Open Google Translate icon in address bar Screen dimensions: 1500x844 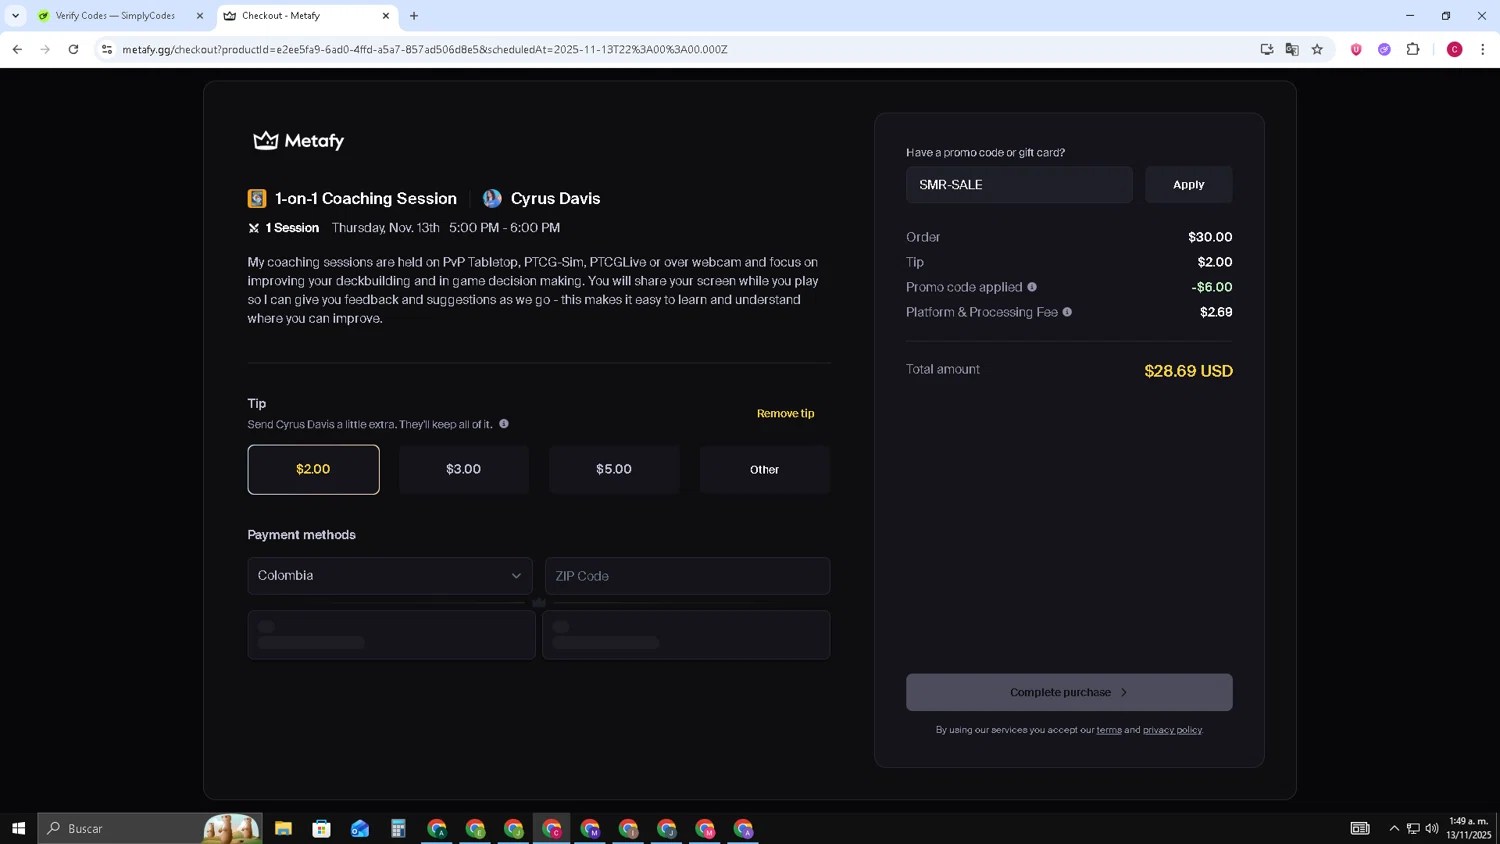[1292, 49]
